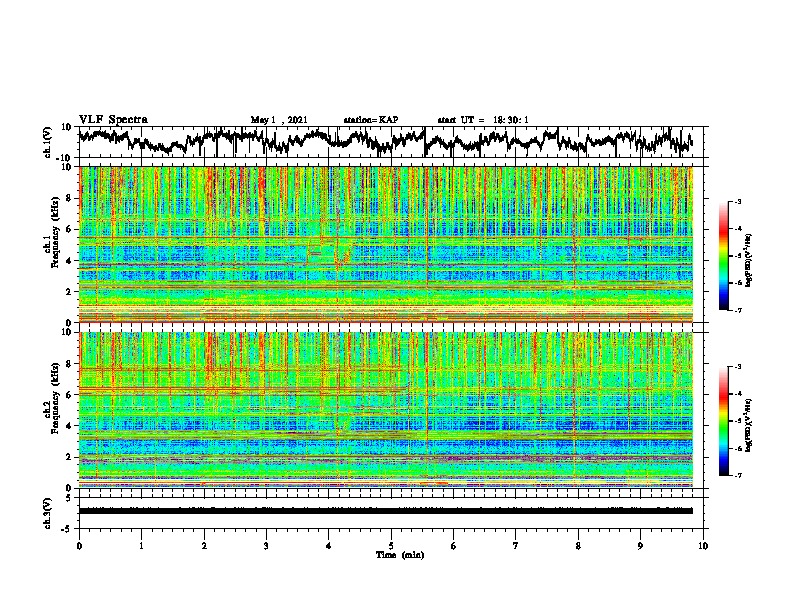The image size is (792, 612).
Task: Click the "ch.1(V)" top panel axis label
Action: click(47, 142)
